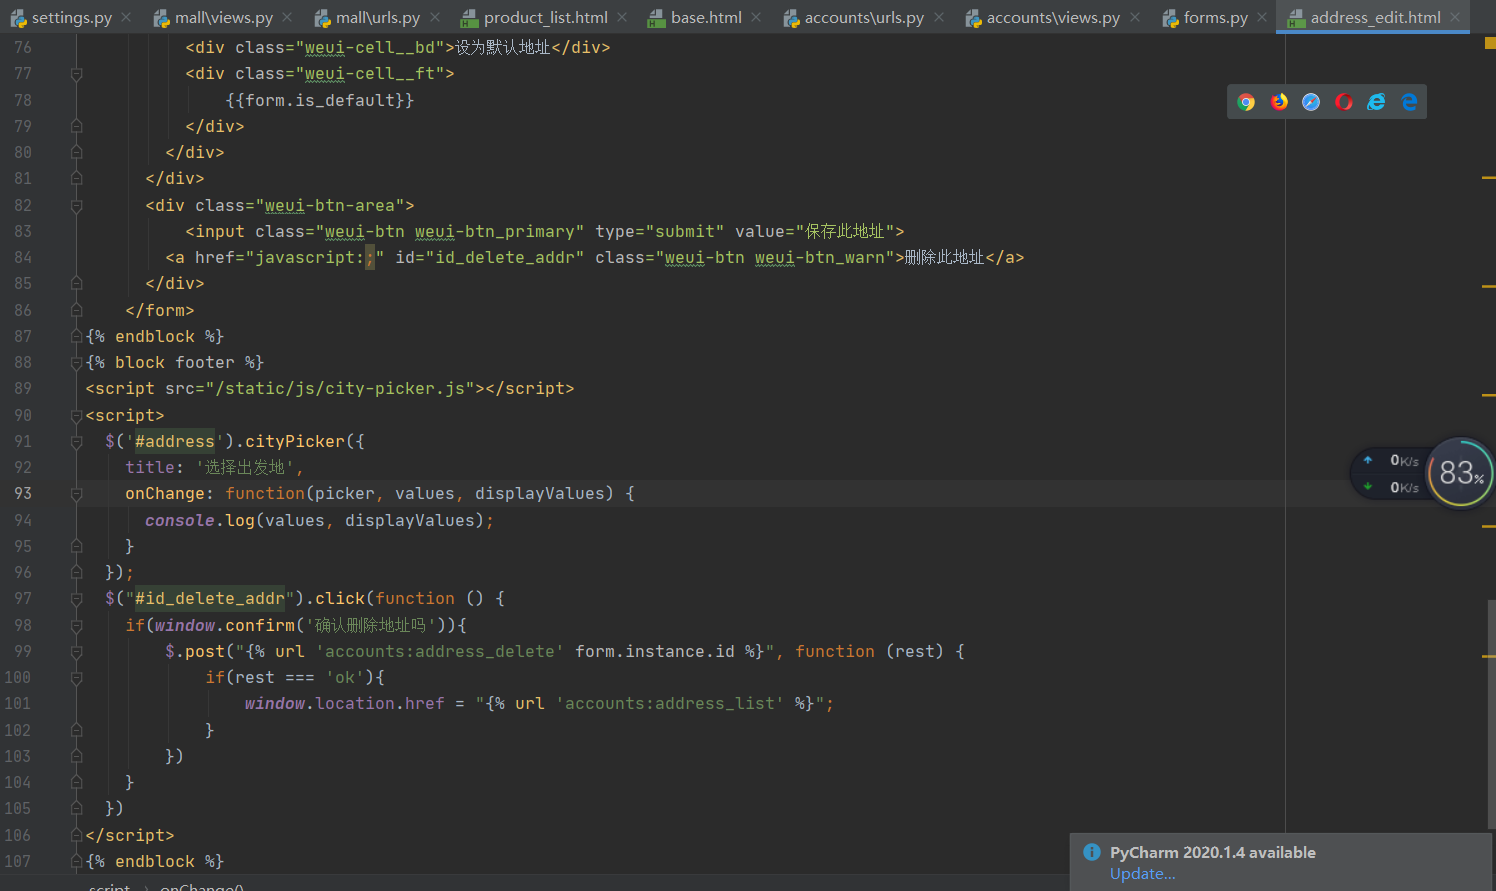Close the accounts\urls.py tab

[x=938, y=17]
